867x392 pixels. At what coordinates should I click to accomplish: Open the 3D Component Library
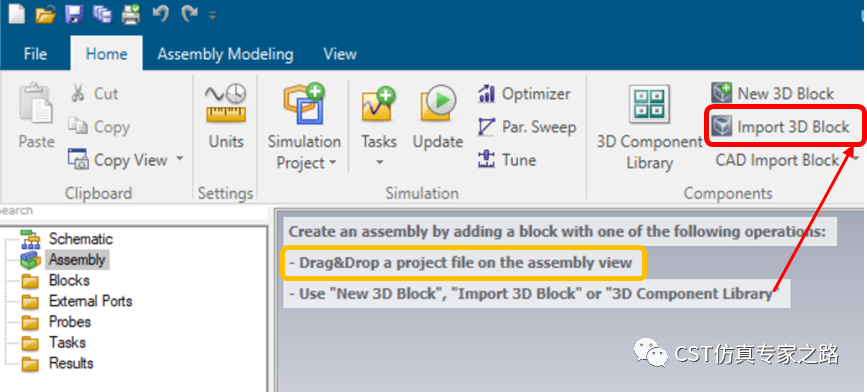click(649, 128)
